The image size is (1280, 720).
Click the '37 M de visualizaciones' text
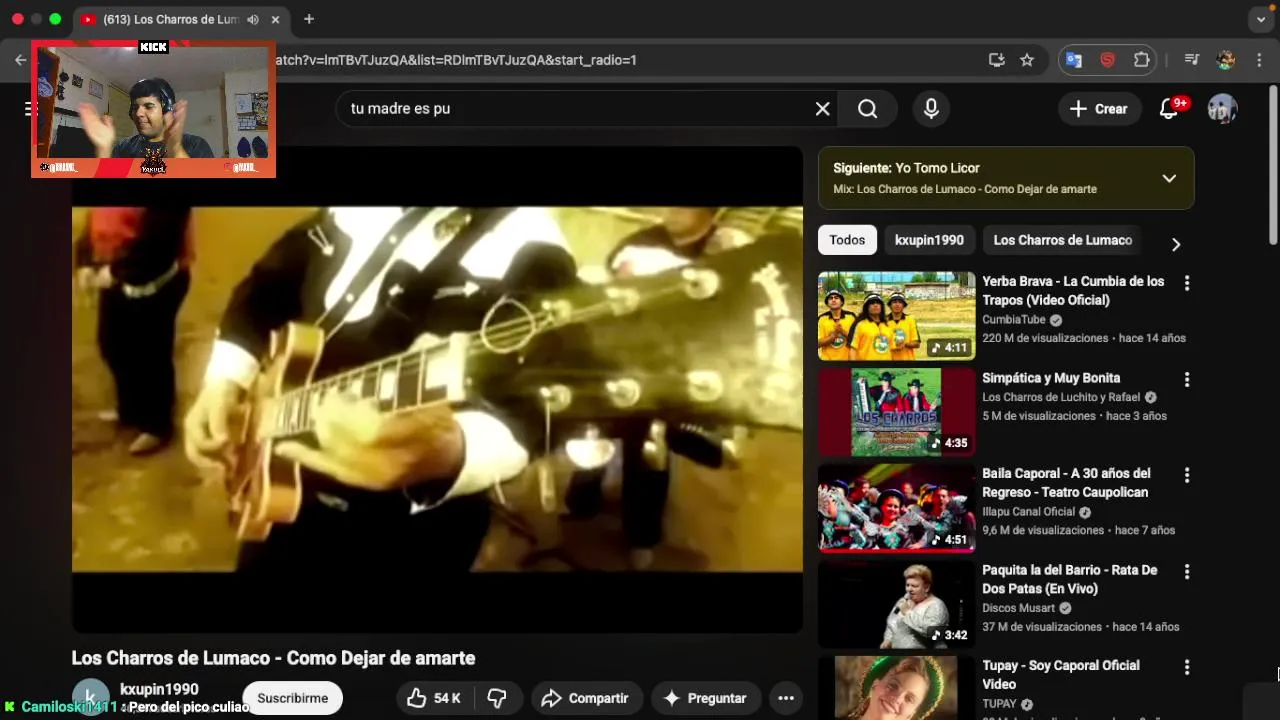click(x=1042, y=627)
